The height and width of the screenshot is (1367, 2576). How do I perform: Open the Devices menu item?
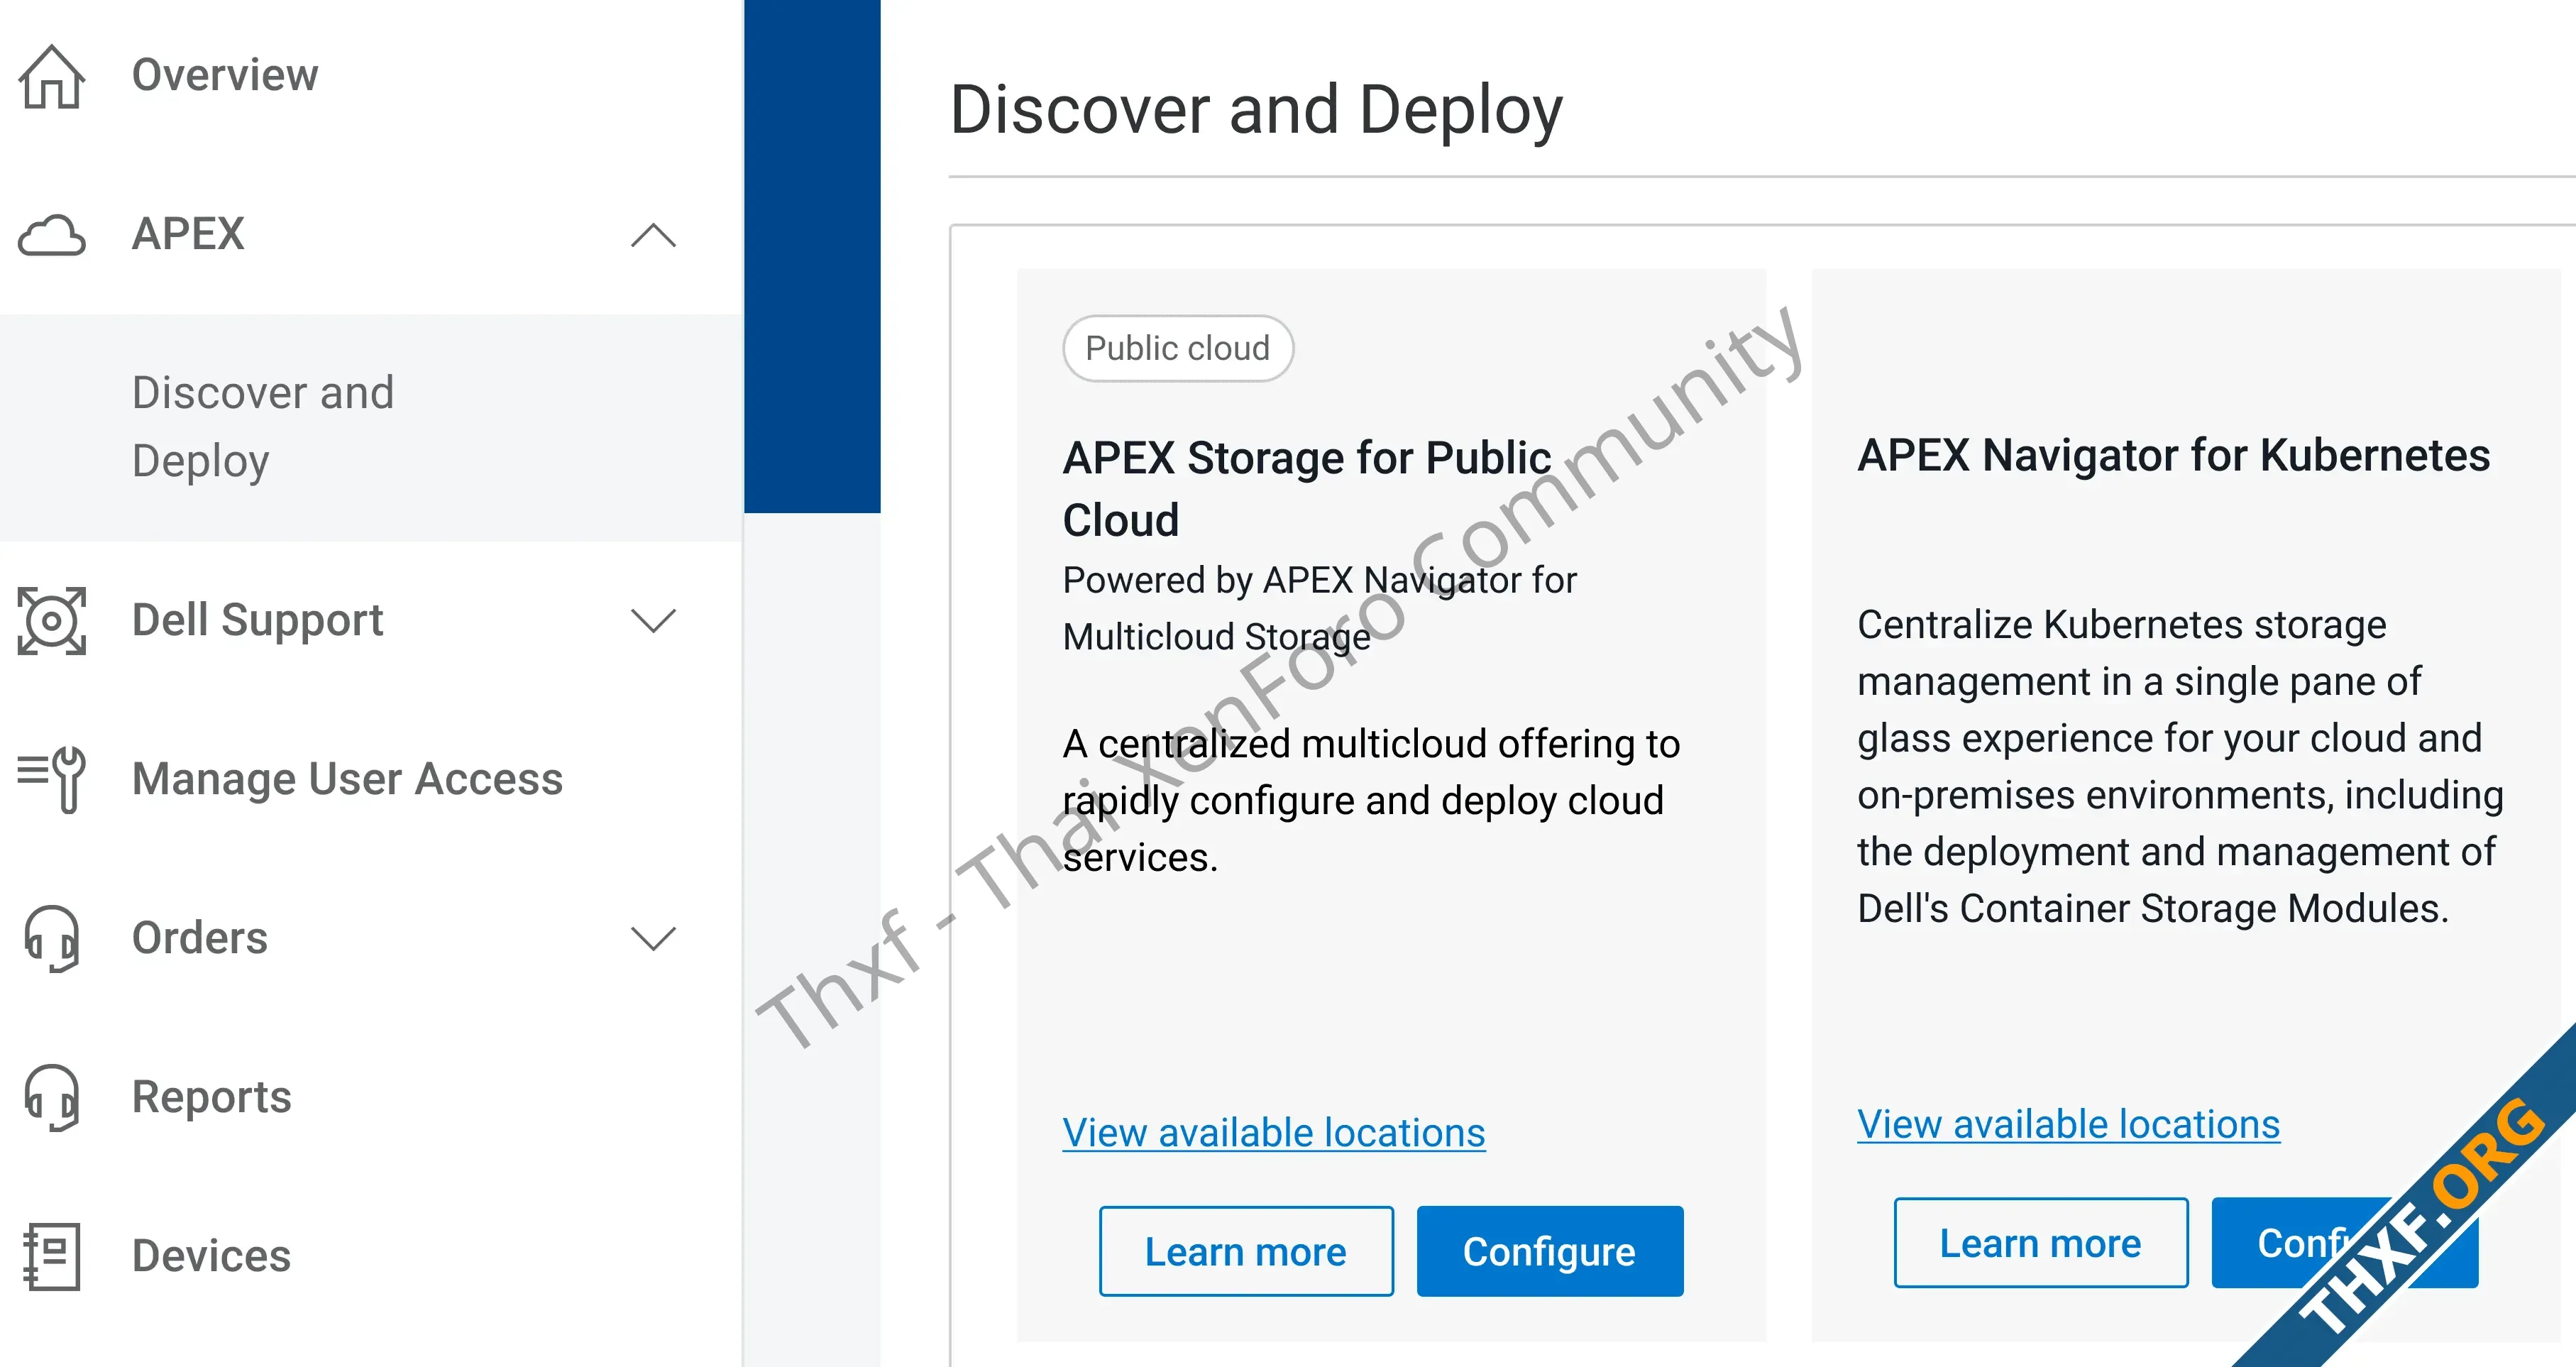pos(212,1255)
